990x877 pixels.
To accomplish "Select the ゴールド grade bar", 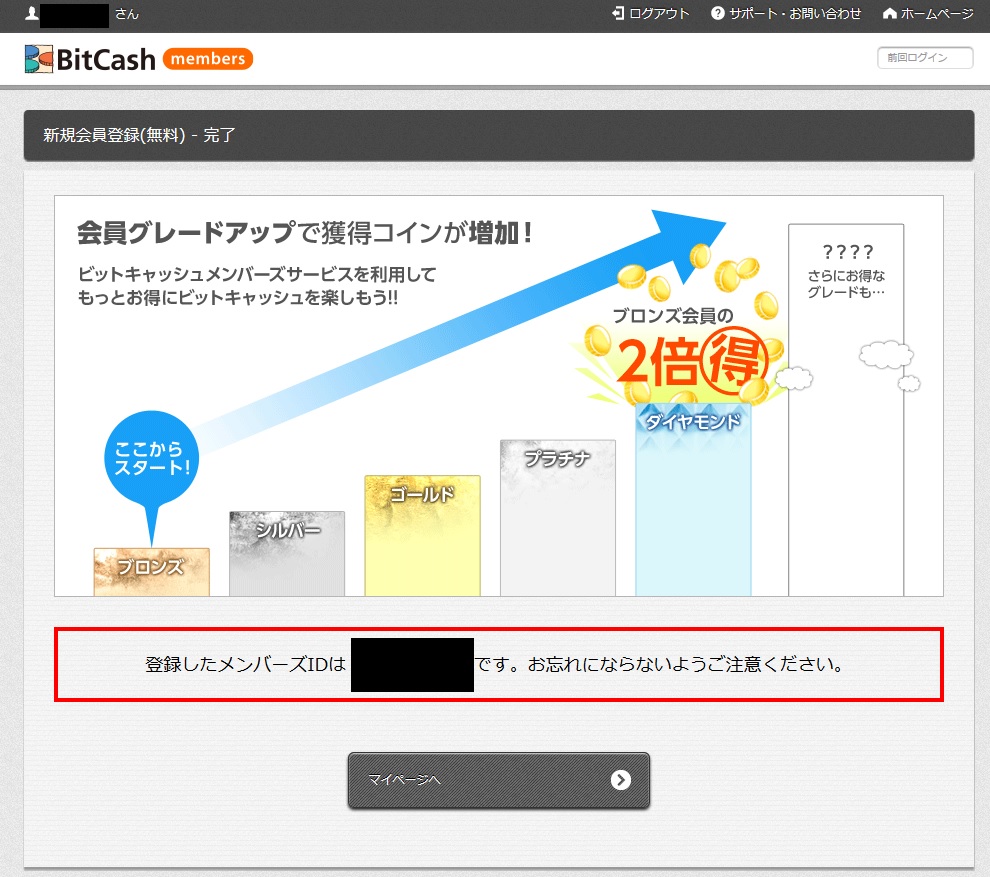I will click(x=422, y=537).
